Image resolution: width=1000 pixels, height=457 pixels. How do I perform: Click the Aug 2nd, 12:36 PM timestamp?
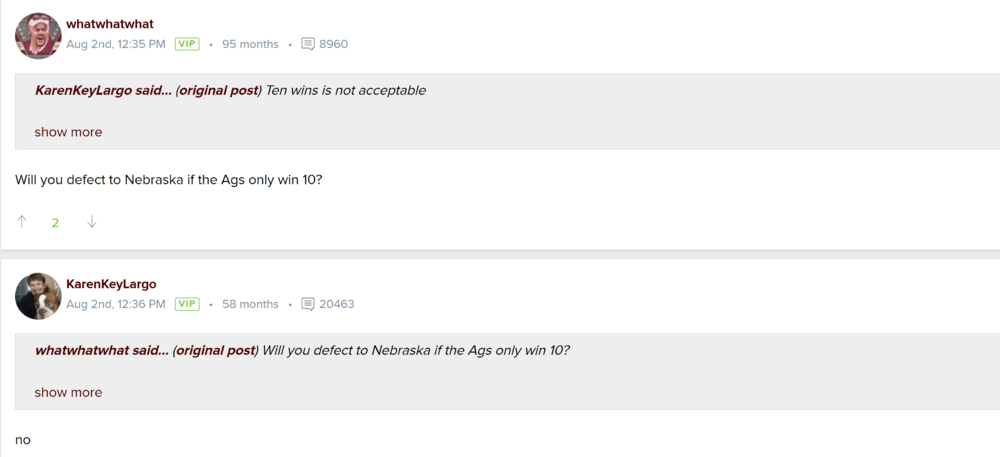tap(116, 304)
